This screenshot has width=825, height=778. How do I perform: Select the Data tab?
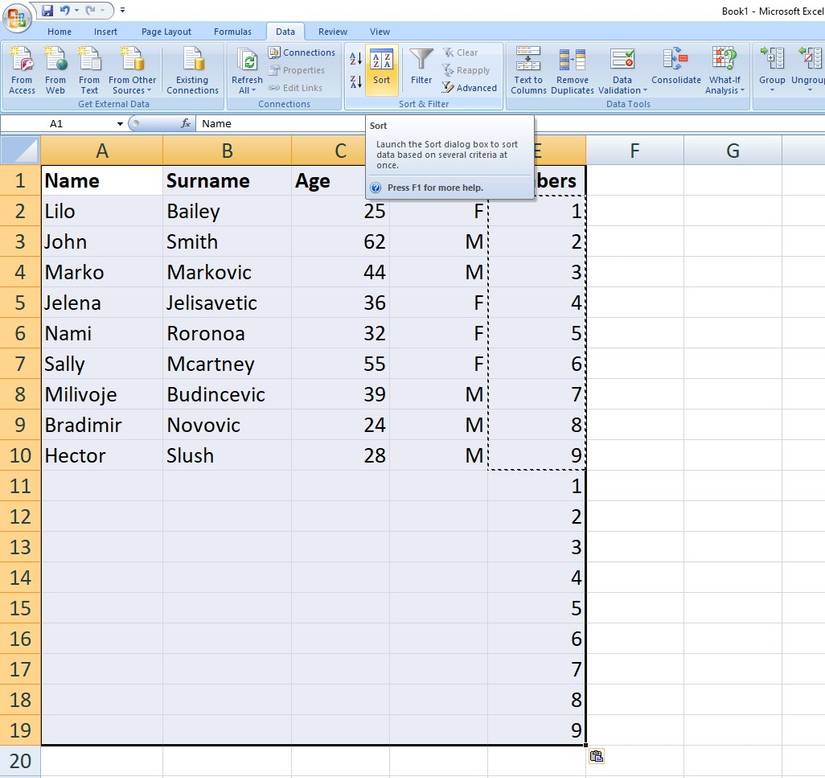point(285,32)
